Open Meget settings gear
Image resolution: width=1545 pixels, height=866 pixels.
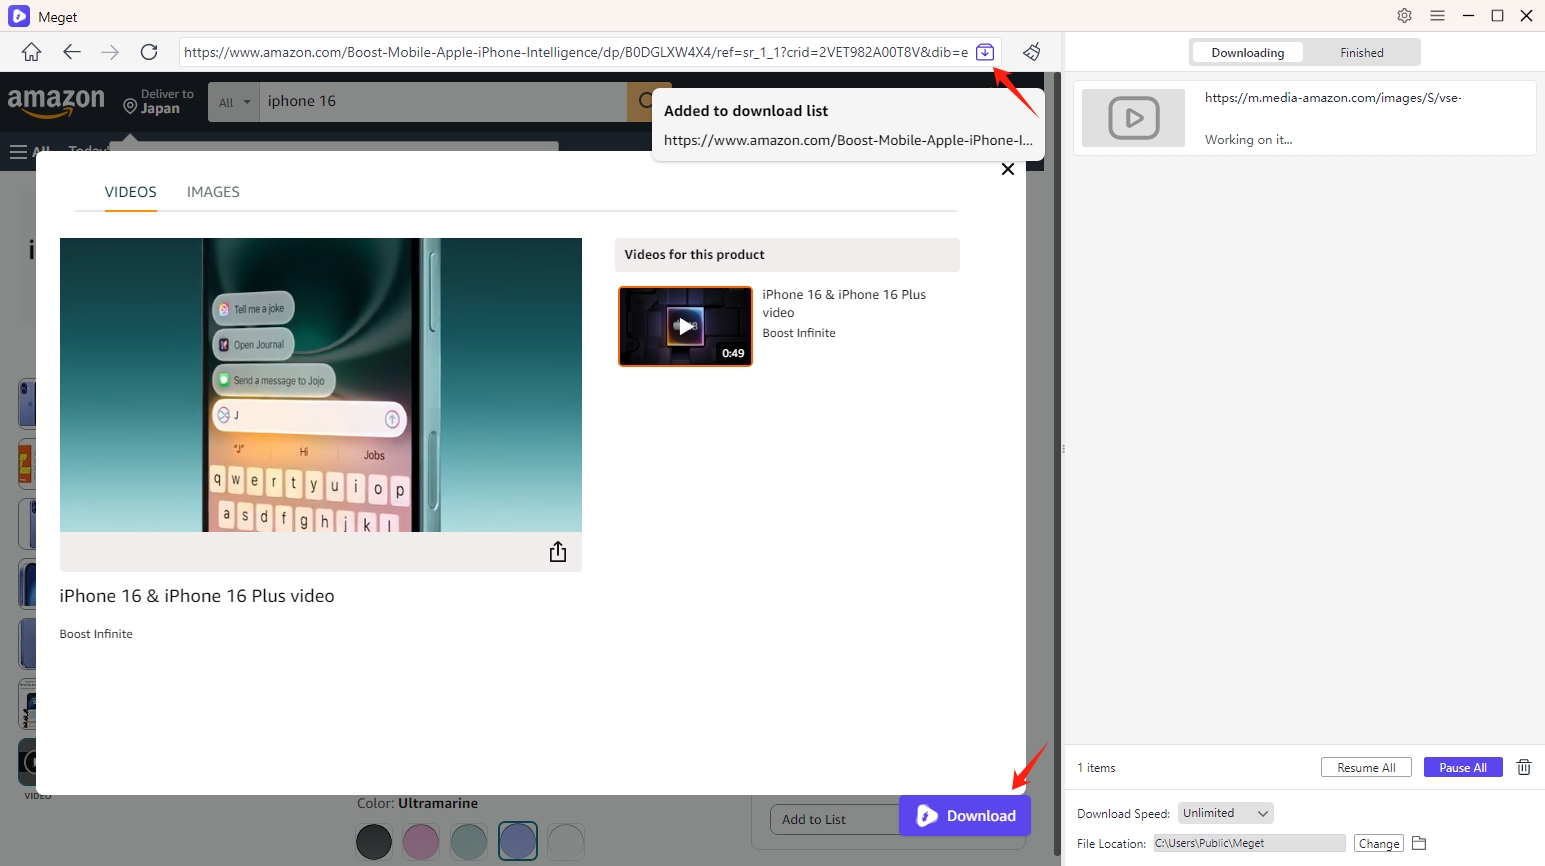point(1404,16)
